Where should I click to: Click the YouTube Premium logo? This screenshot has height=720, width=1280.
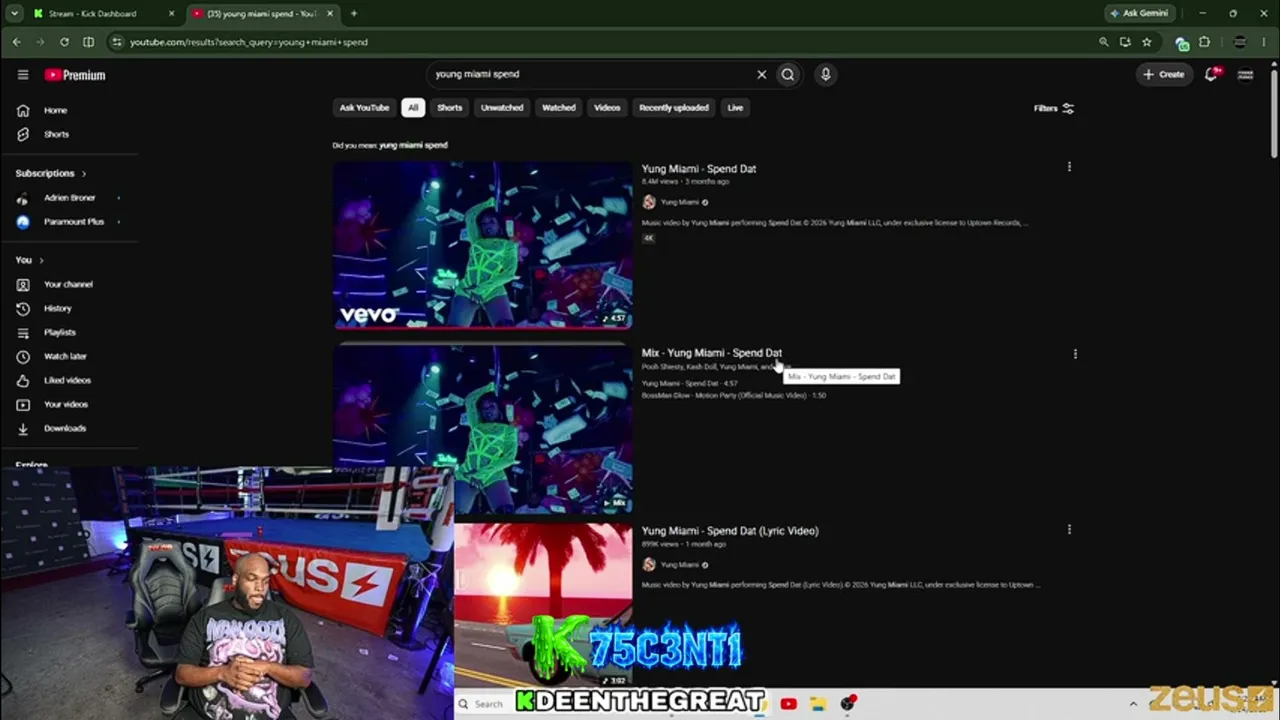[75, 75]
